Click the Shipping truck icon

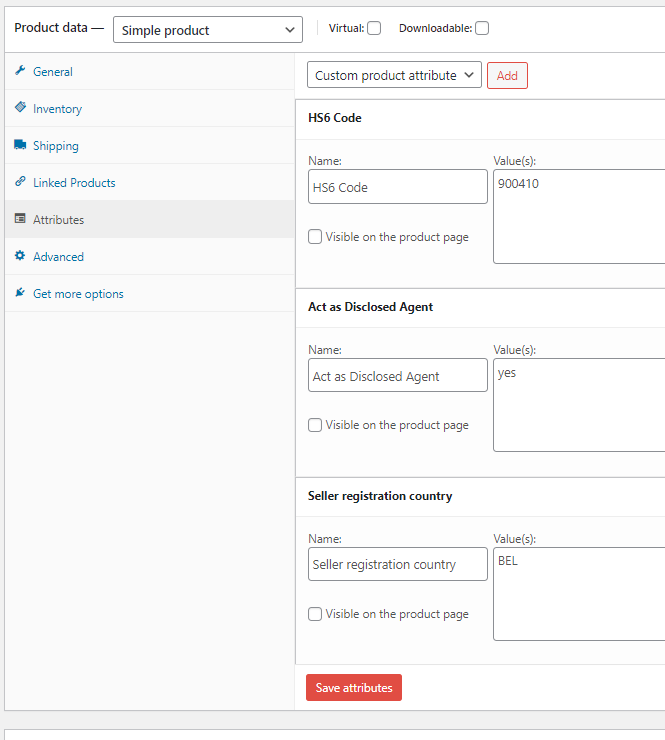coord(20,145)
